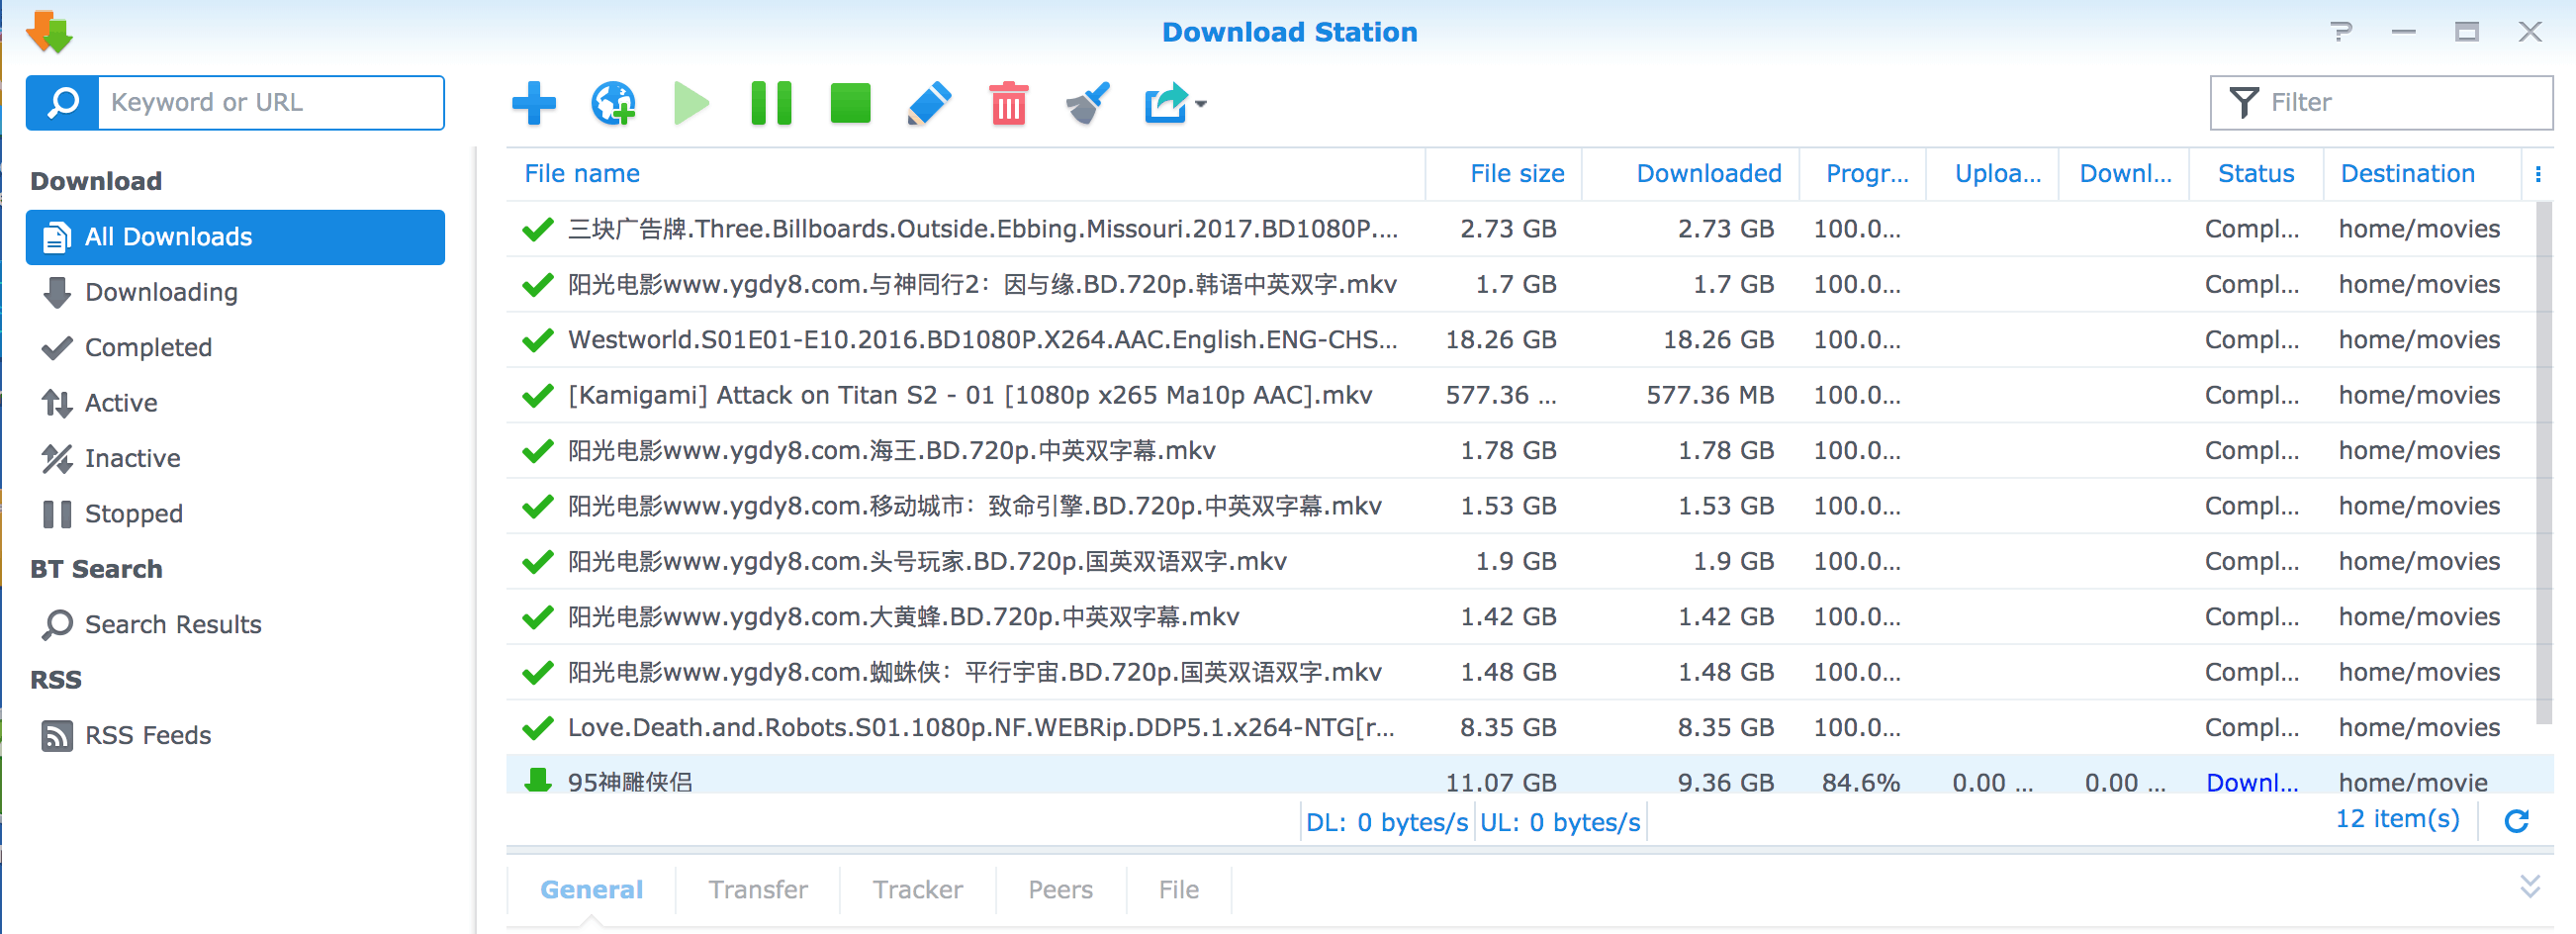Click the green Pause icon in toolbar

771,103
